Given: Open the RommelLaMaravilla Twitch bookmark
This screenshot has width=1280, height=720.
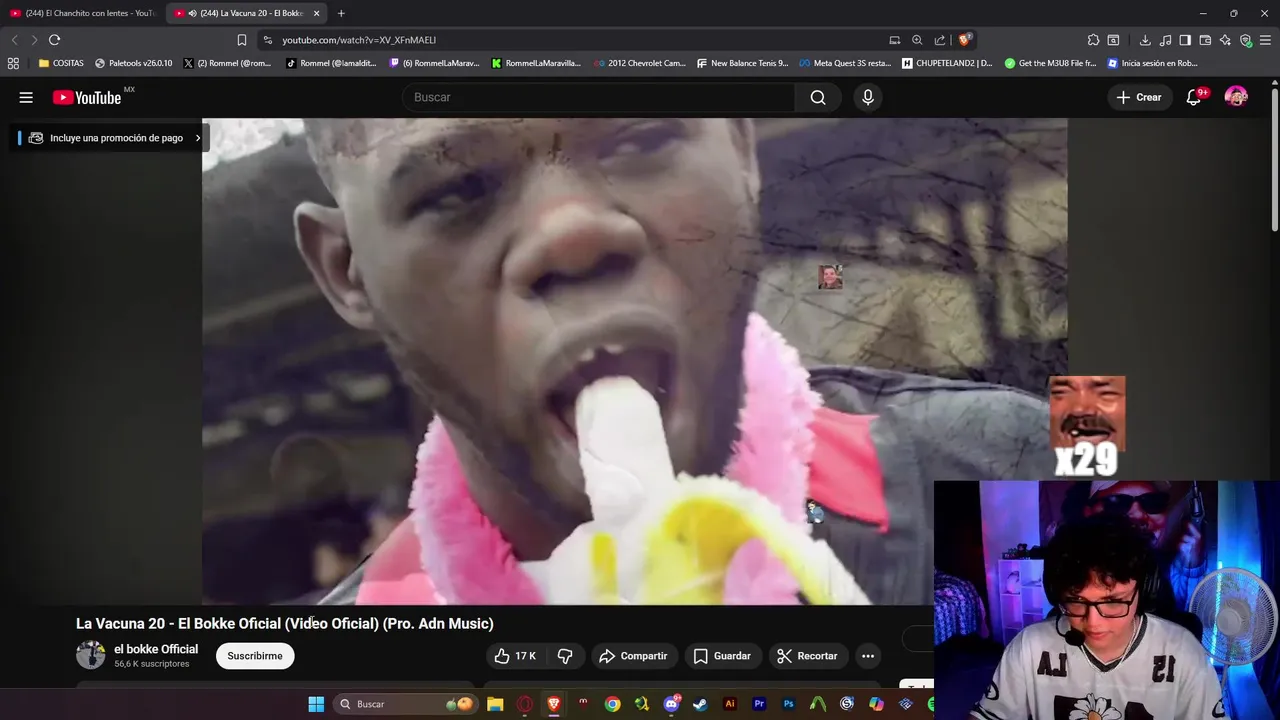Looking at the screenshot, I should 435,63.
